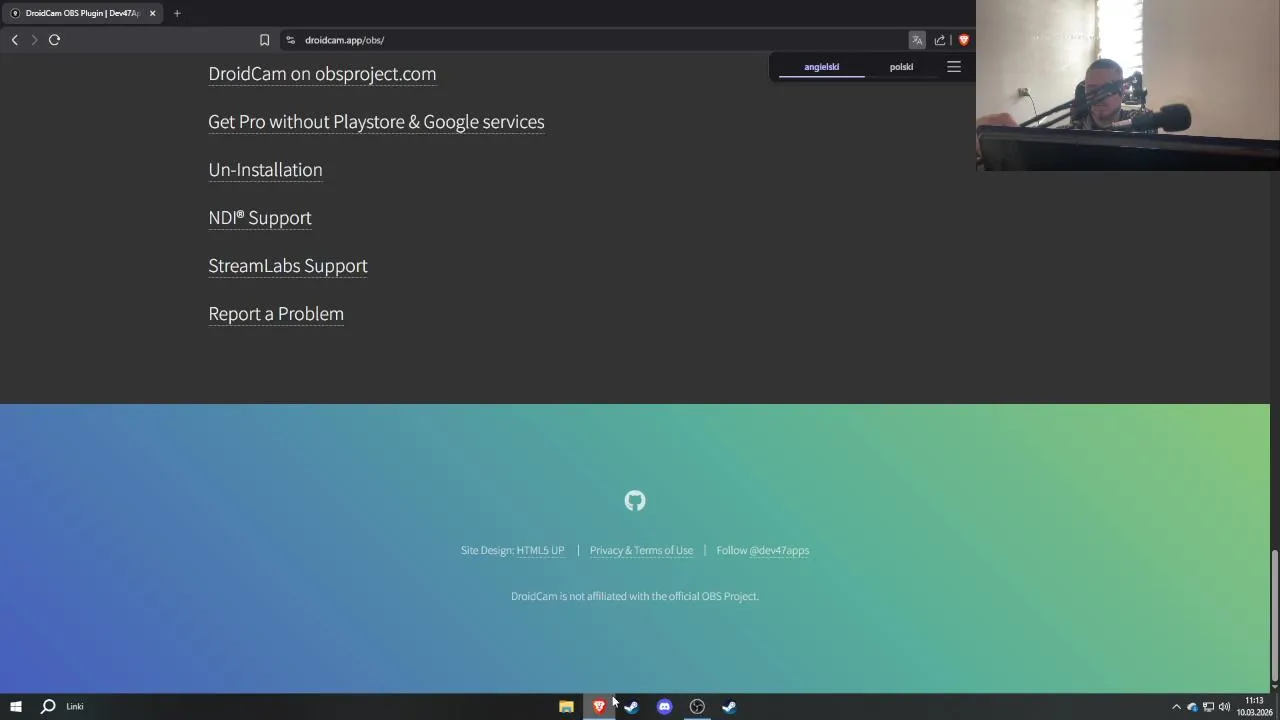Reload the DroidCam page
The height and width of the screenshot is (720, 1280).
54,40
